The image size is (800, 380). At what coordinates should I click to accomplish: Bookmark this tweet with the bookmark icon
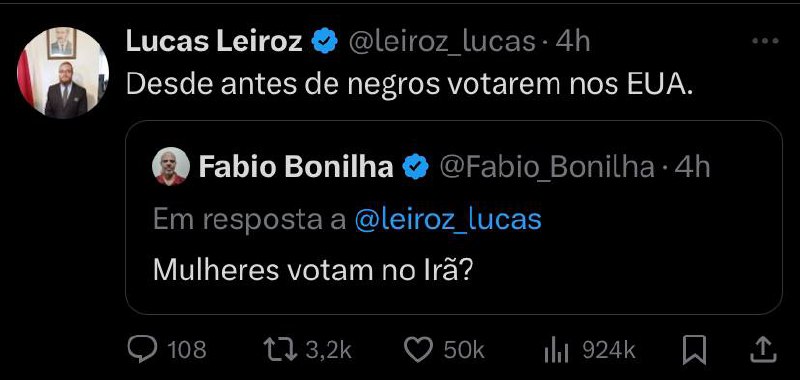point(694,350)
